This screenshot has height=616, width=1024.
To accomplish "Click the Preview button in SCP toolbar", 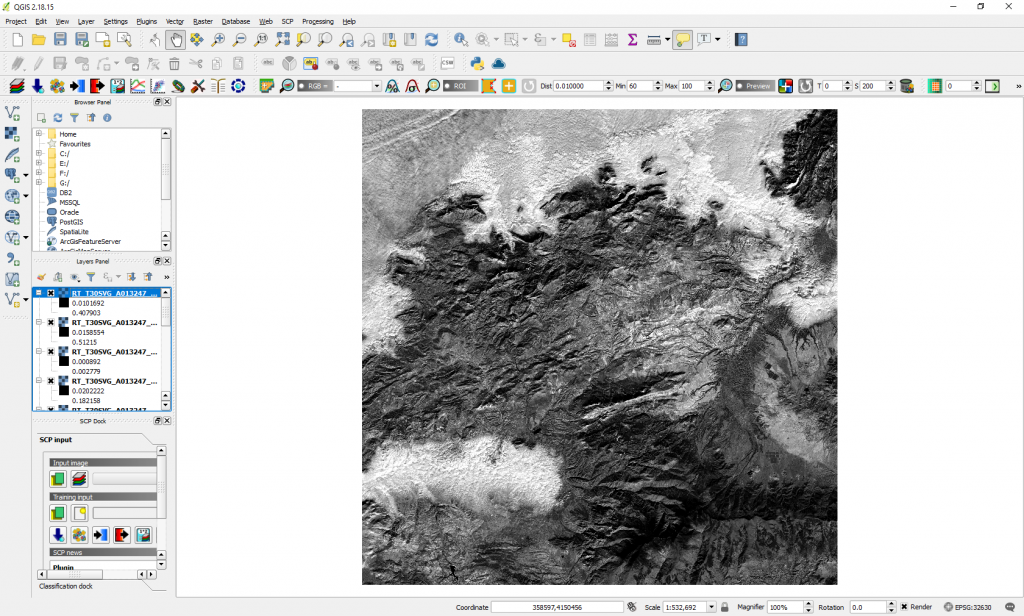I will [x=755, y=86].
